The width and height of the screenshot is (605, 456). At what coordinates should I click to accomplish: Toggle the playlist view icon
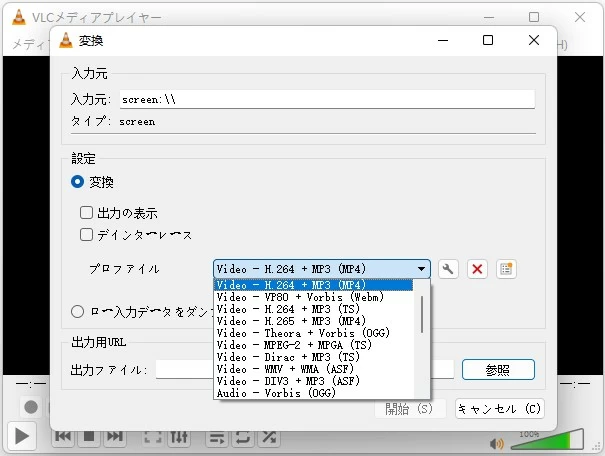pyautogui.click(x=216, y=437)
